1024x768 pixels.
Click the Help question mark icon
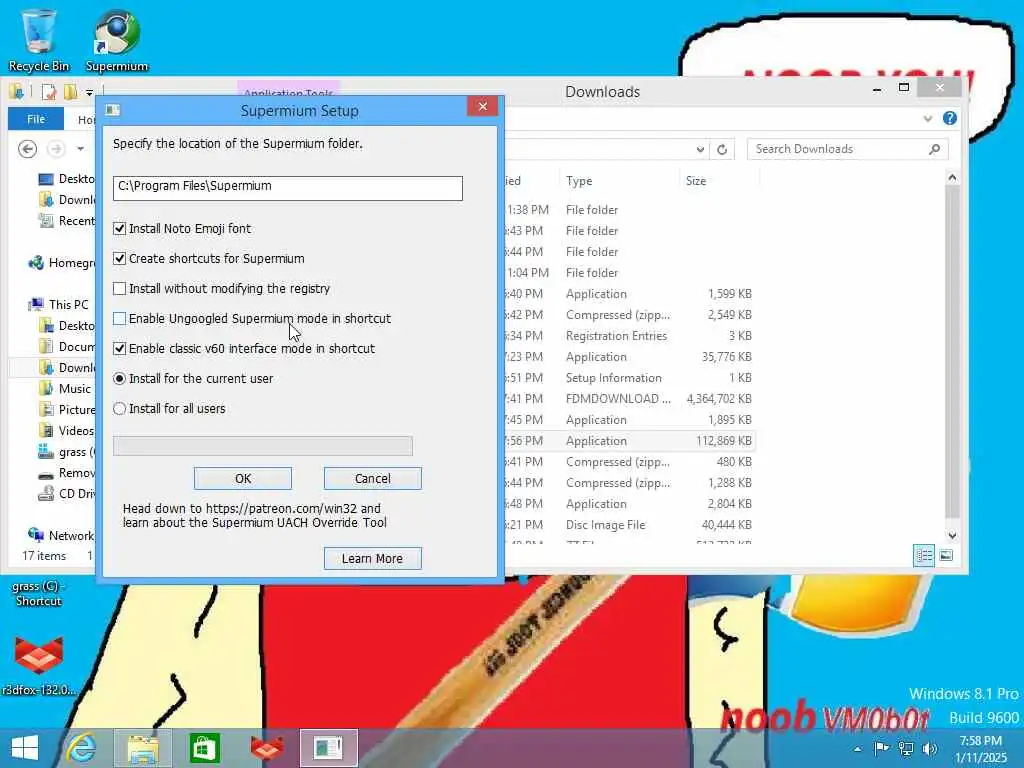(950, 118)
